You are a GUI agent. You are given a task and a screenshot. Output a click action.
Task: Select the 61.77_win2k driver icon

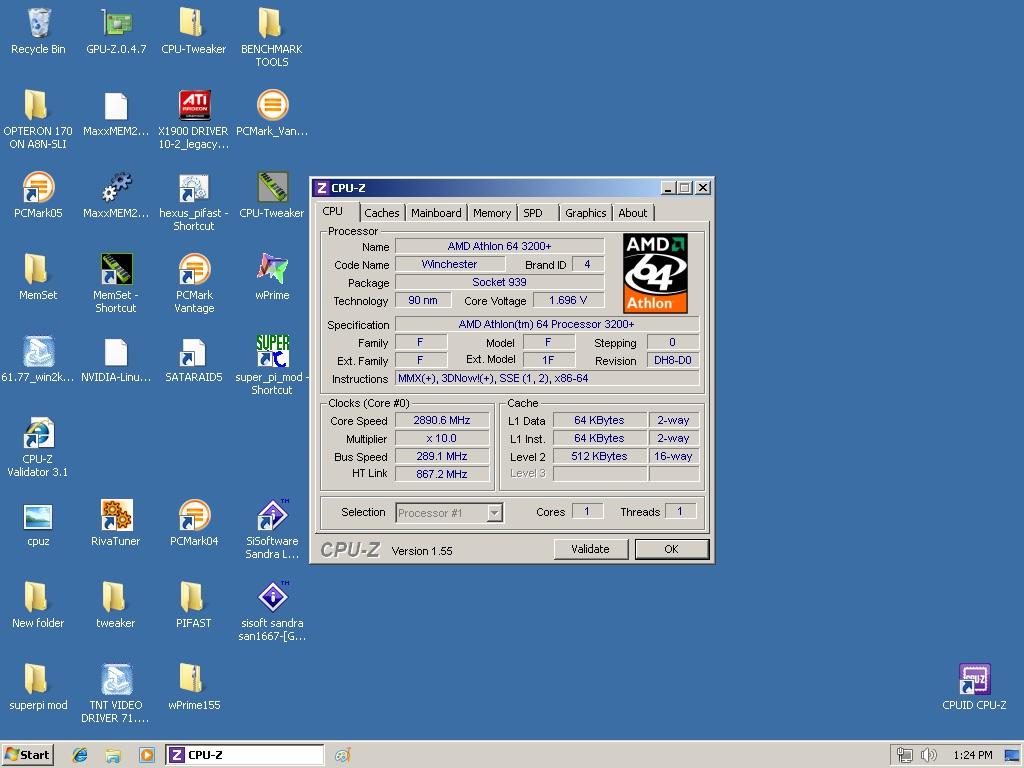(x=39, y=352)
